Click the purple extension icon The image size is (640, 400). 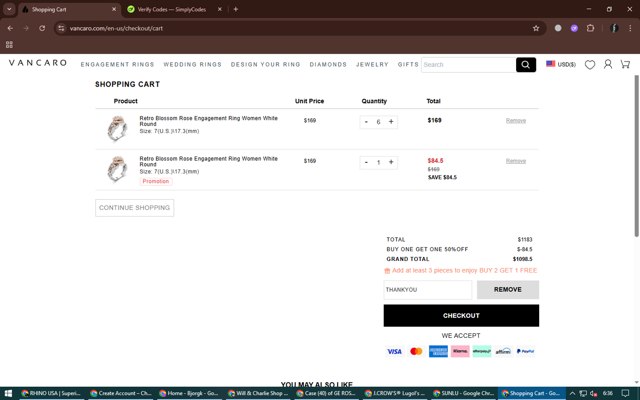(x=574, y=28)
